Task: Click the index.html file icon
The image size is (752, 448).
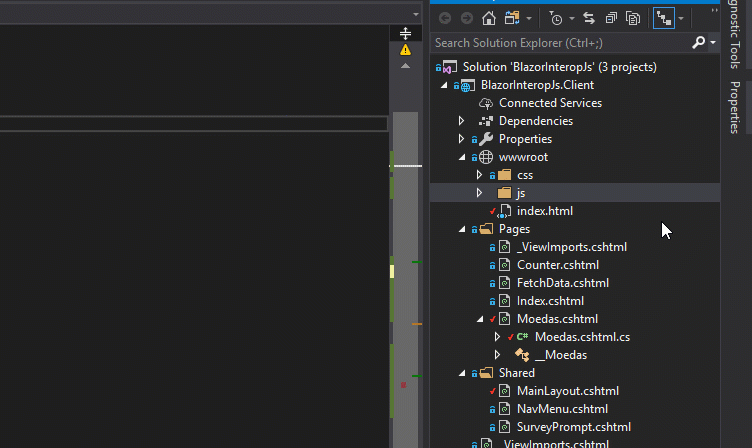Action: click(x=504, y=211)
